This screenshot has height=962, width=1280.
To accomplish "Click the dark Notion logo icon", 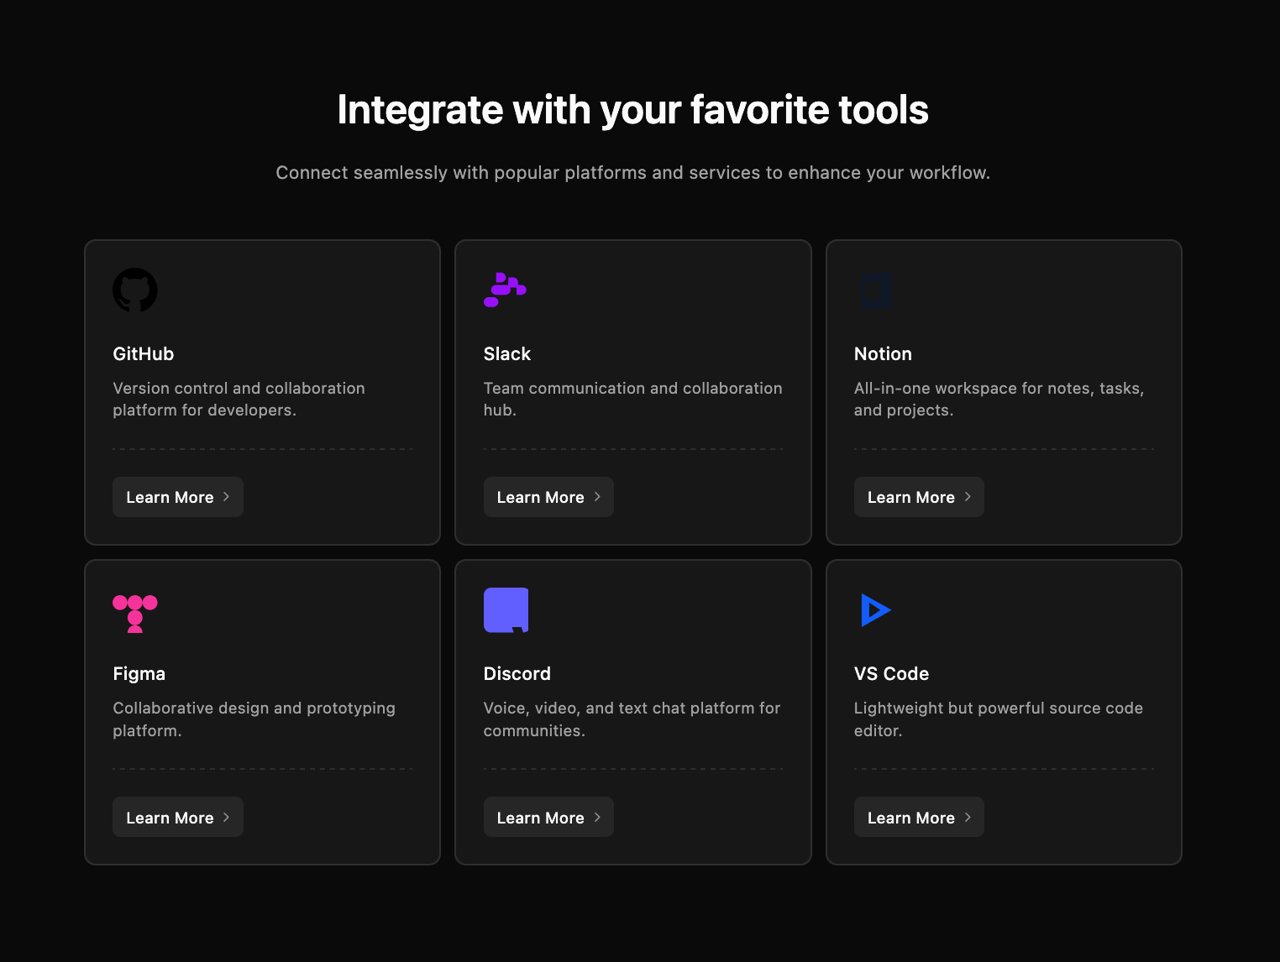I will click(876, 290).
